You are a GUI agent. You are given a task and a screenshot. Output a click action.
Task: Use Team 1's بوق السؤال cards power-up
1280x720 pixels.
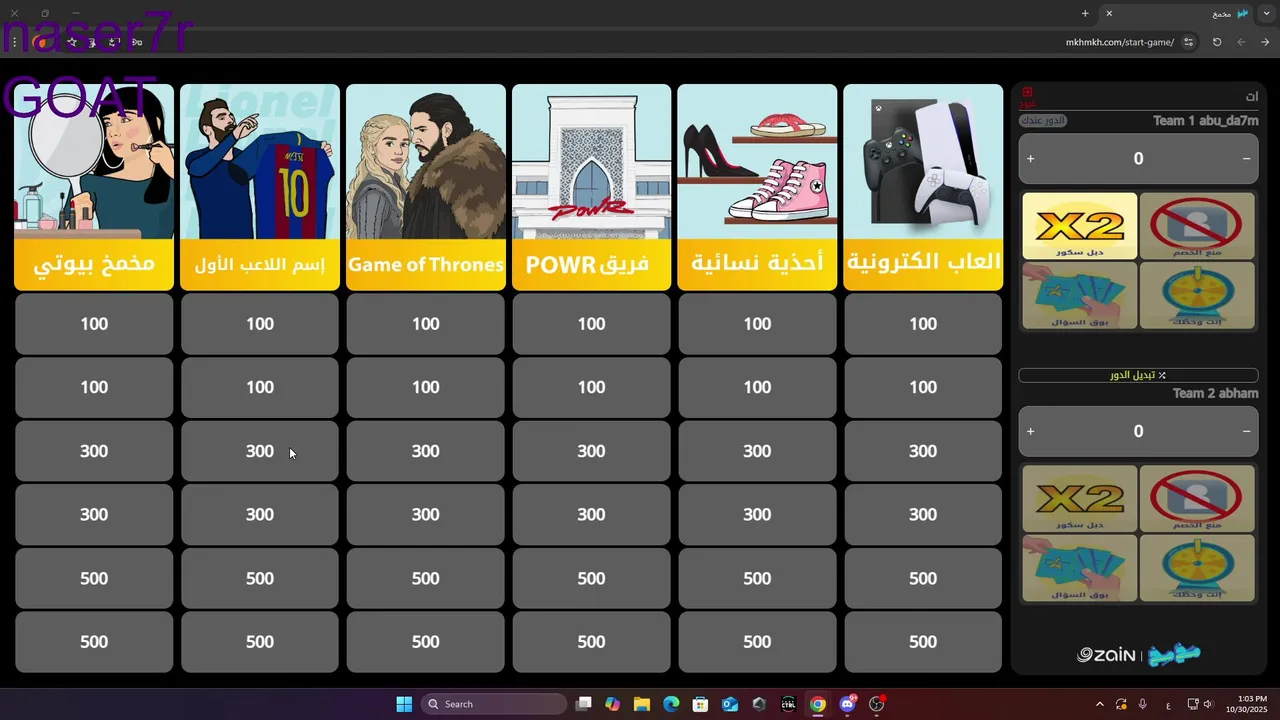click(x=1080, y=295)
